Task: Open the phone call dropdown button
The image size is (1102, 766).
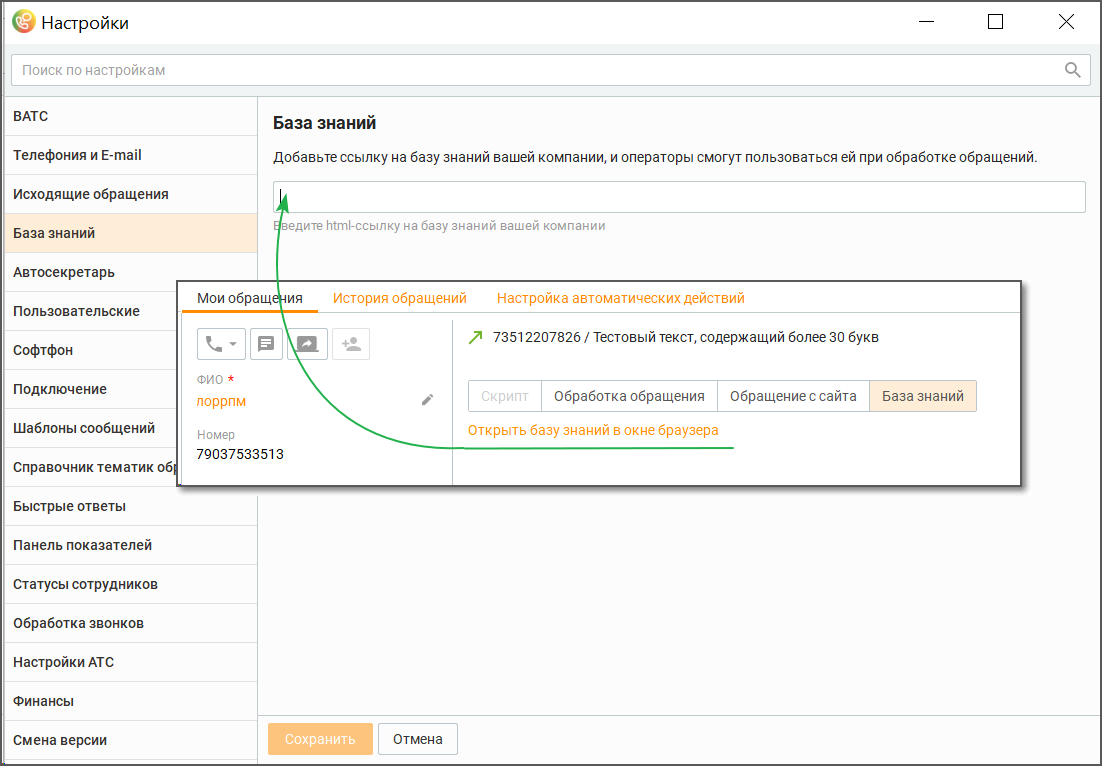Action: tap(221, 344)
